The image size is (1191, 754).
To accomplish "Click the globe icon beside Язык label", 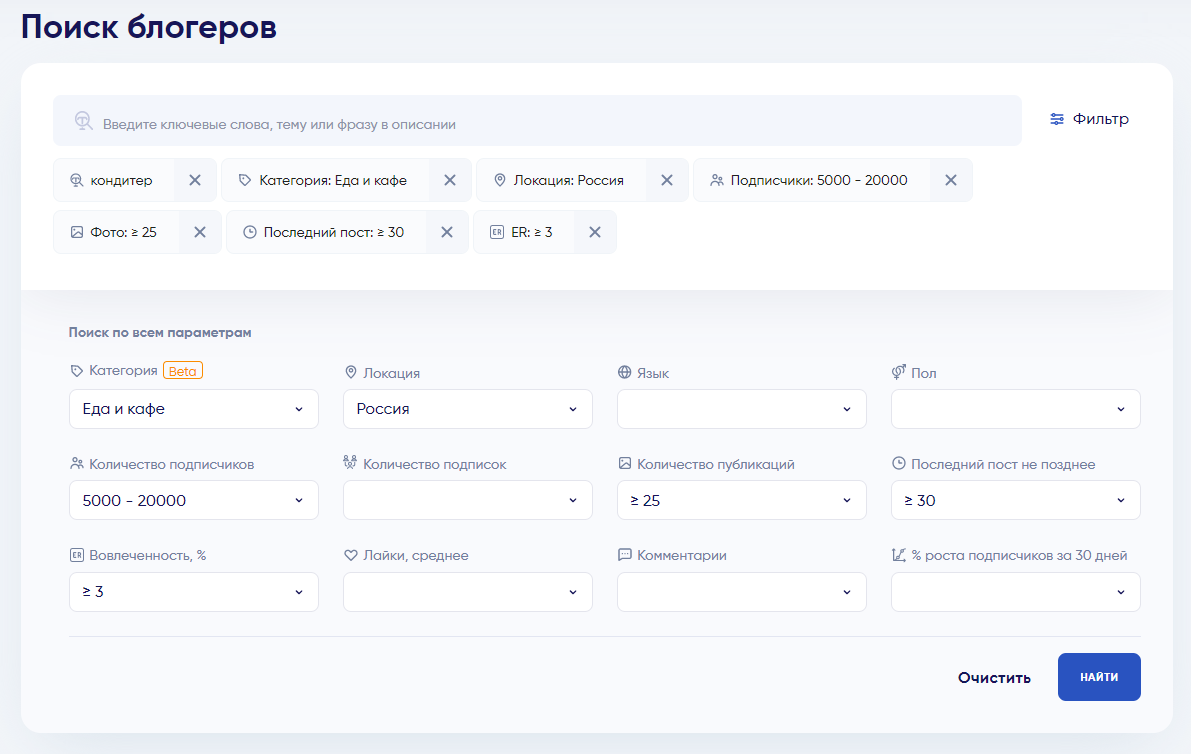I will click(x=624, y=372).
